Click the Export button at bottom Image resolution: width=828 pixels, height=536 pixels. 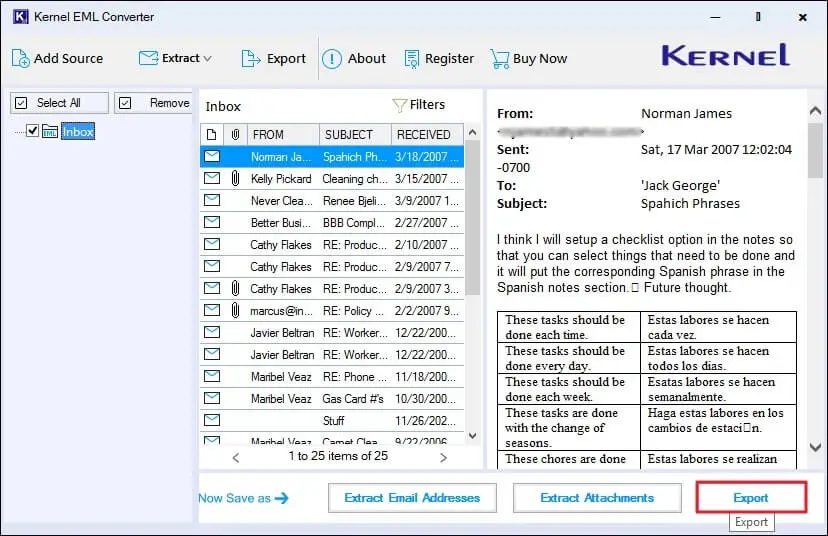(x=751, y=497)
